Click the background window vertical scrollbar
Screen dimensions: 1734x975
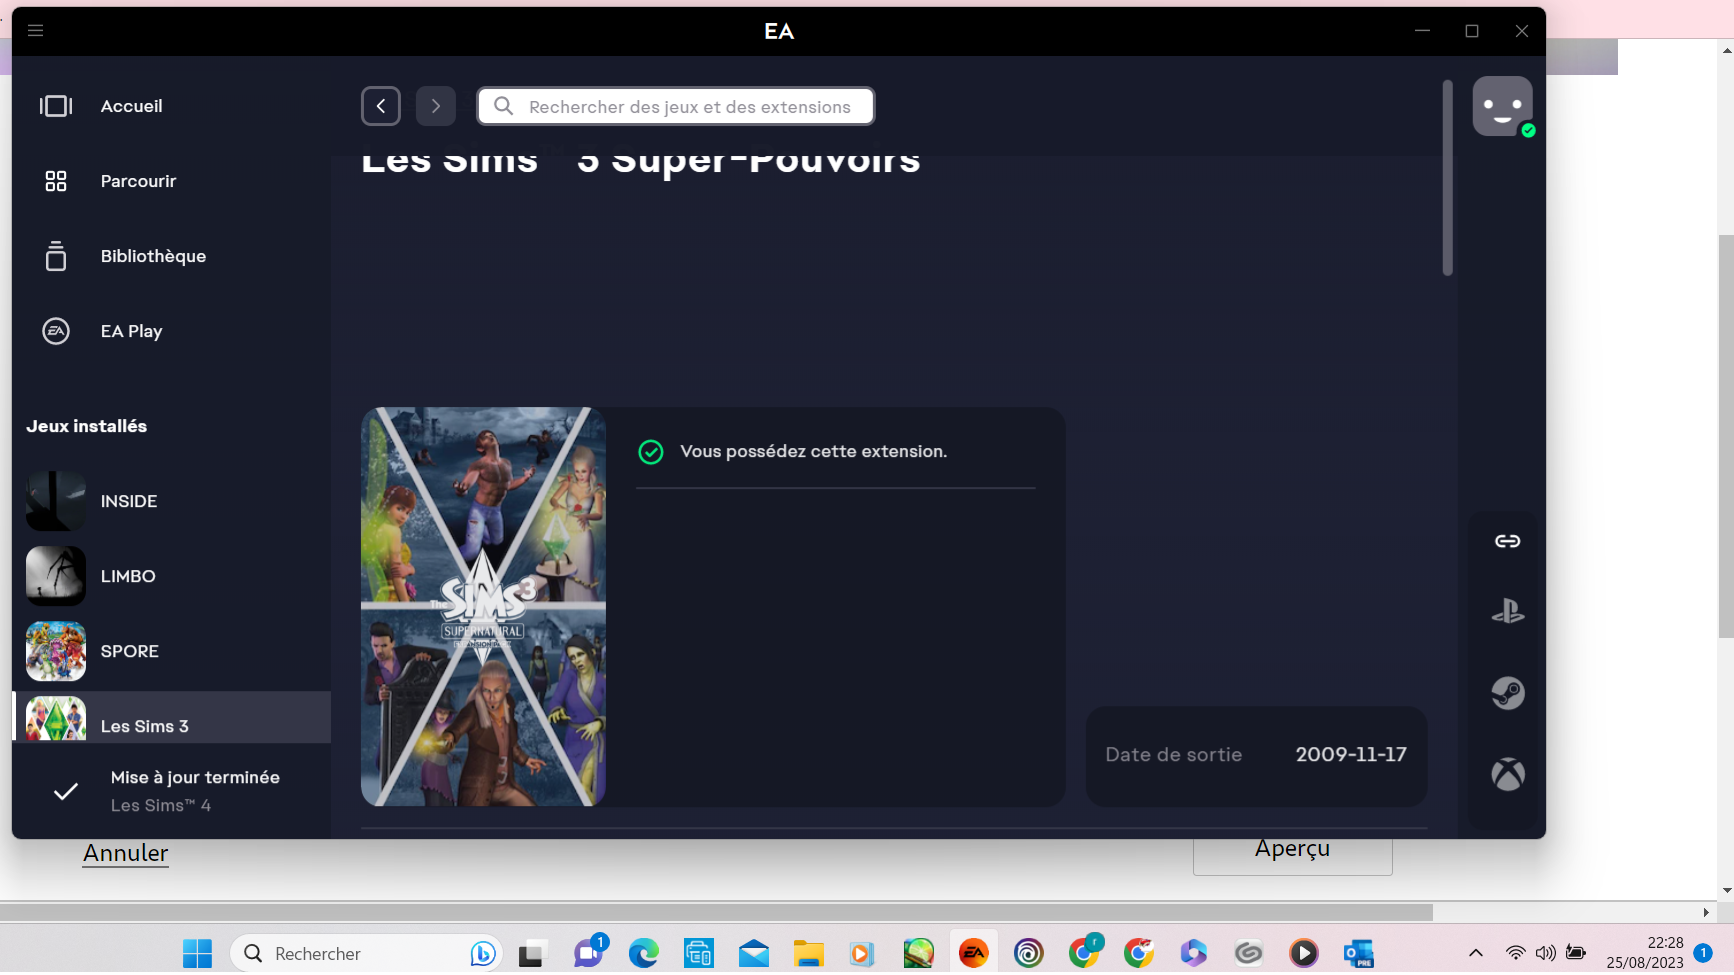[1726, 436]
